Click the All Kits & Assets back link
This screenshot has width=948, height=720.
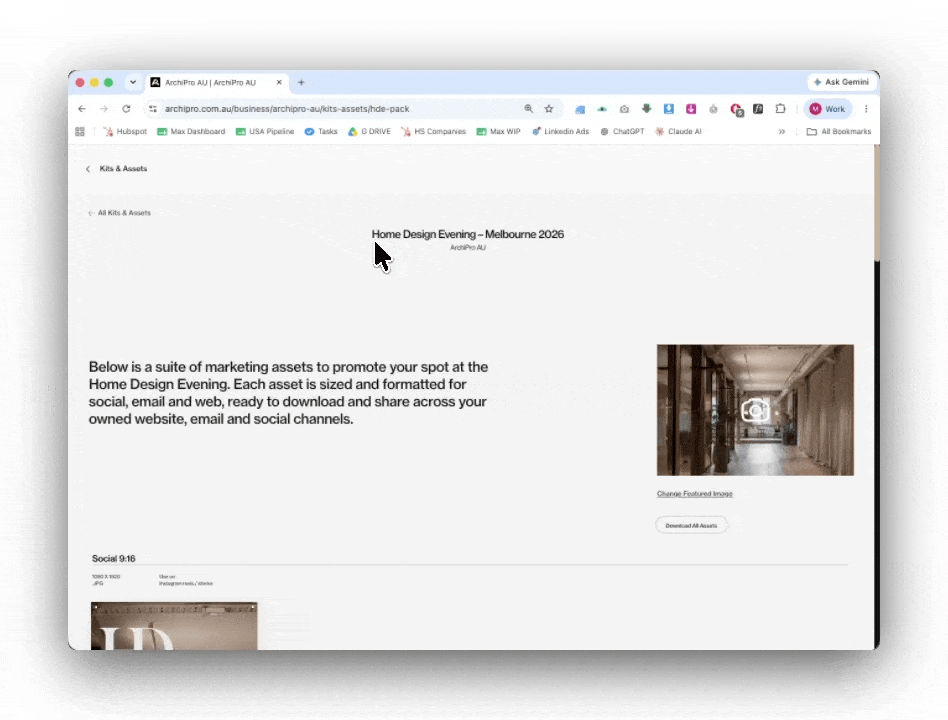(120, 213)
